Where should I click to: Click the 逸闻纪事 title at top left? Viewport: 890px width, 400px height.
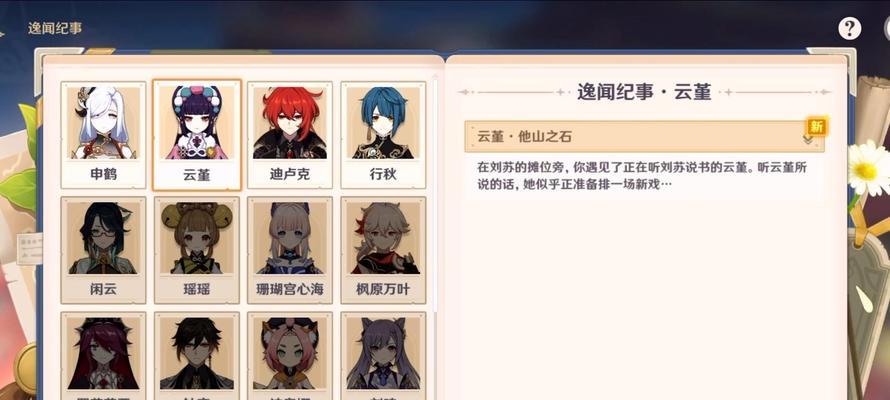55,28
